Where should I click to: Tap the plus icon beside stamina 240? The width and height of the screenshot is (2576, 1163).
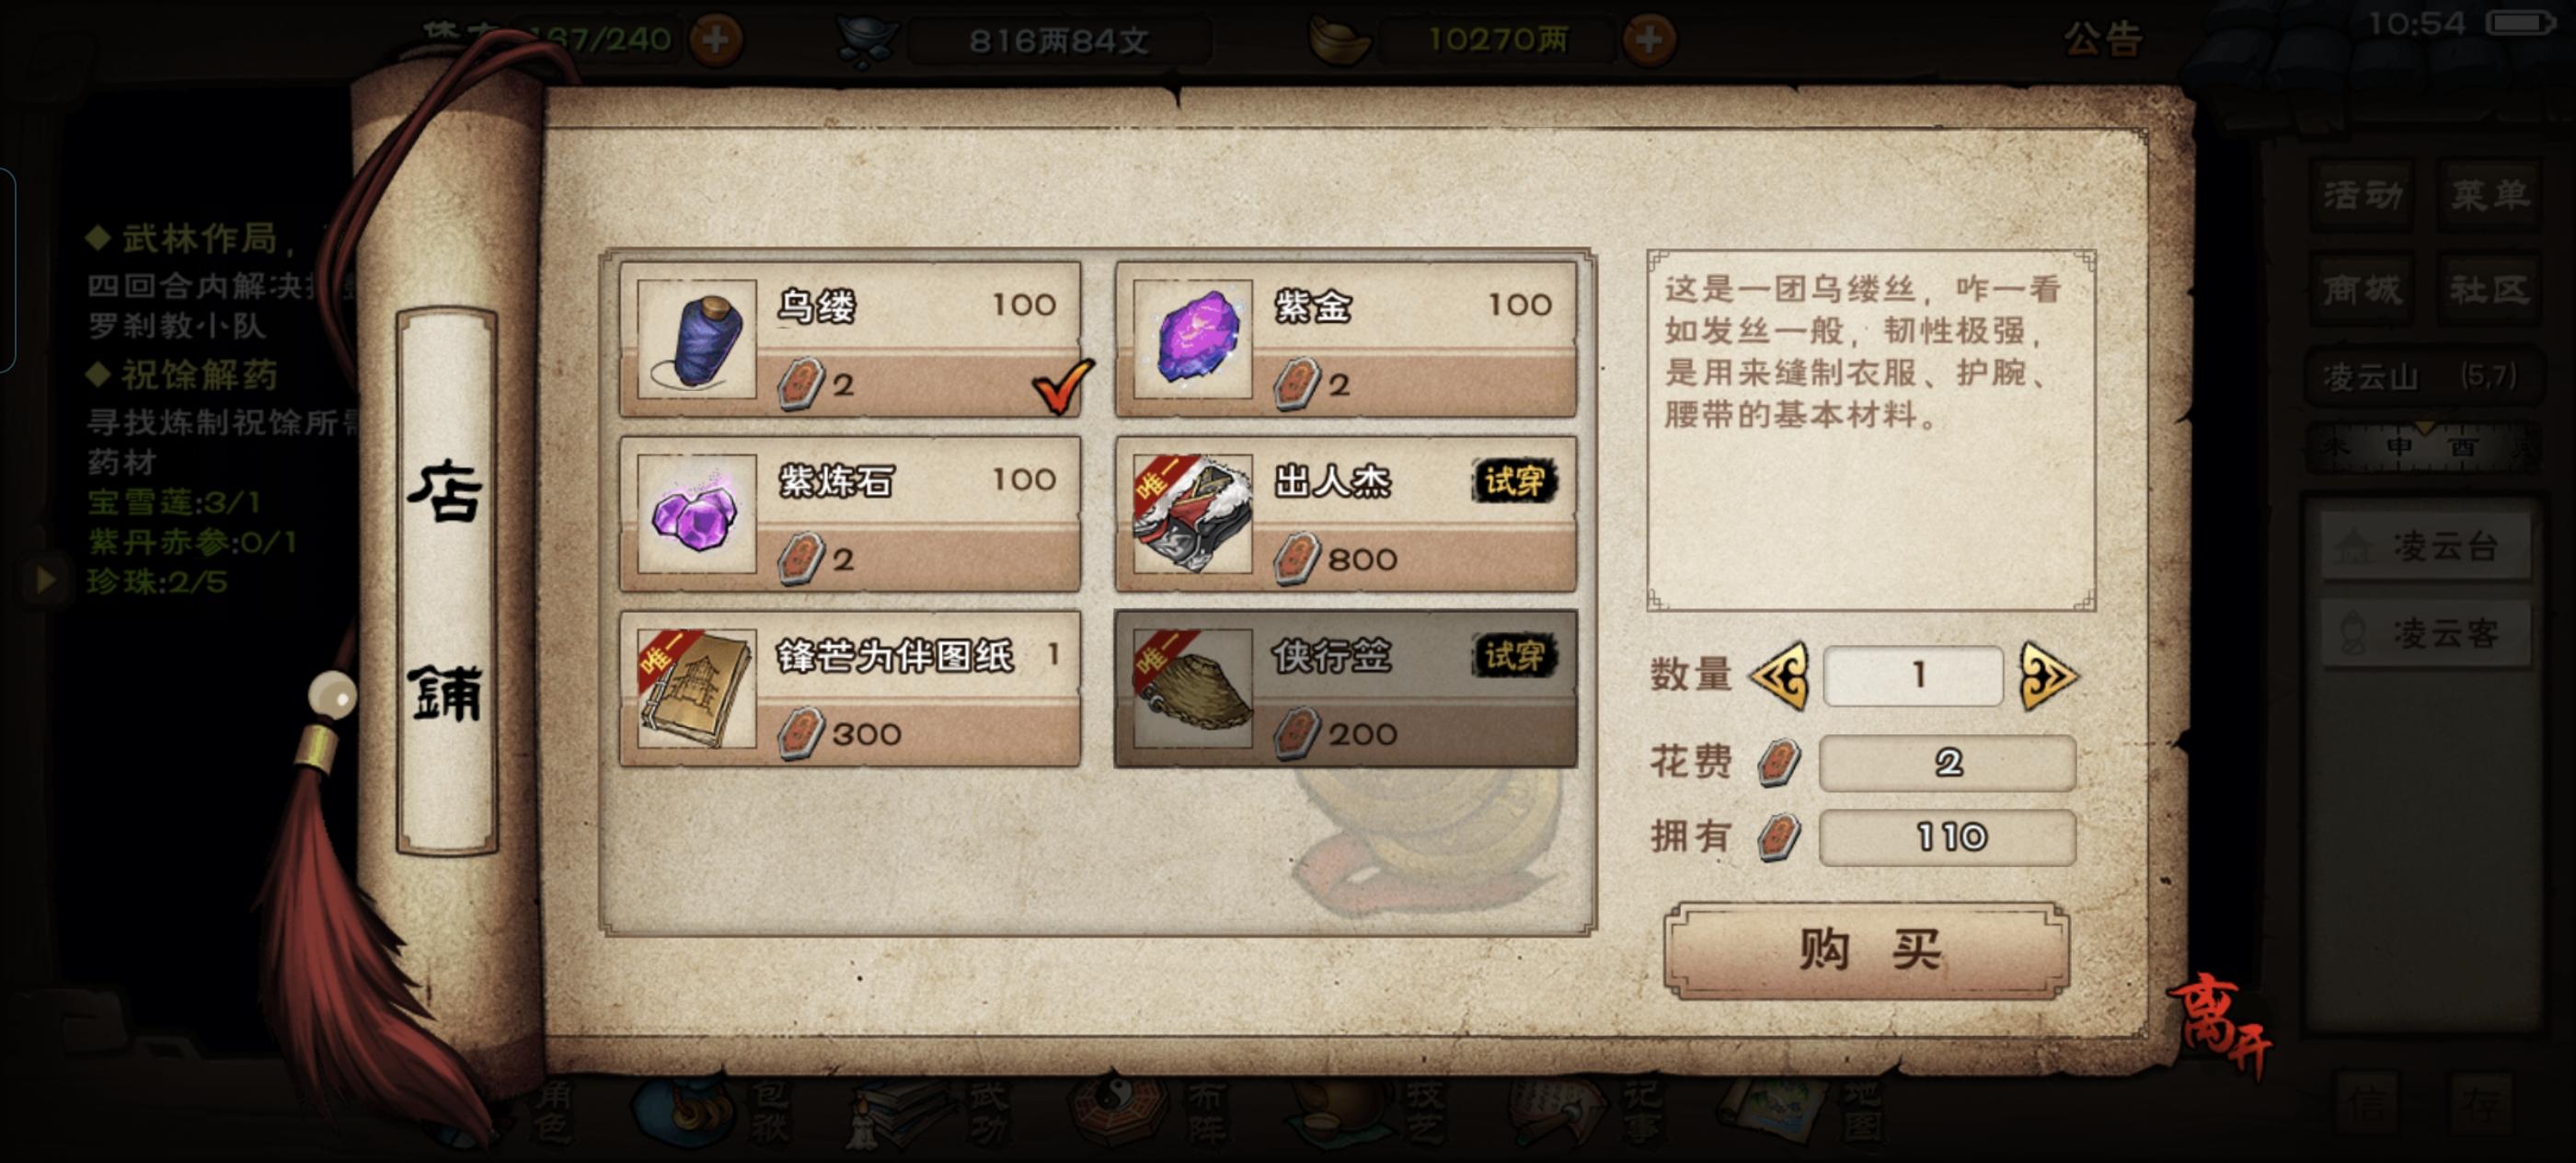click(x=716, y=40)
